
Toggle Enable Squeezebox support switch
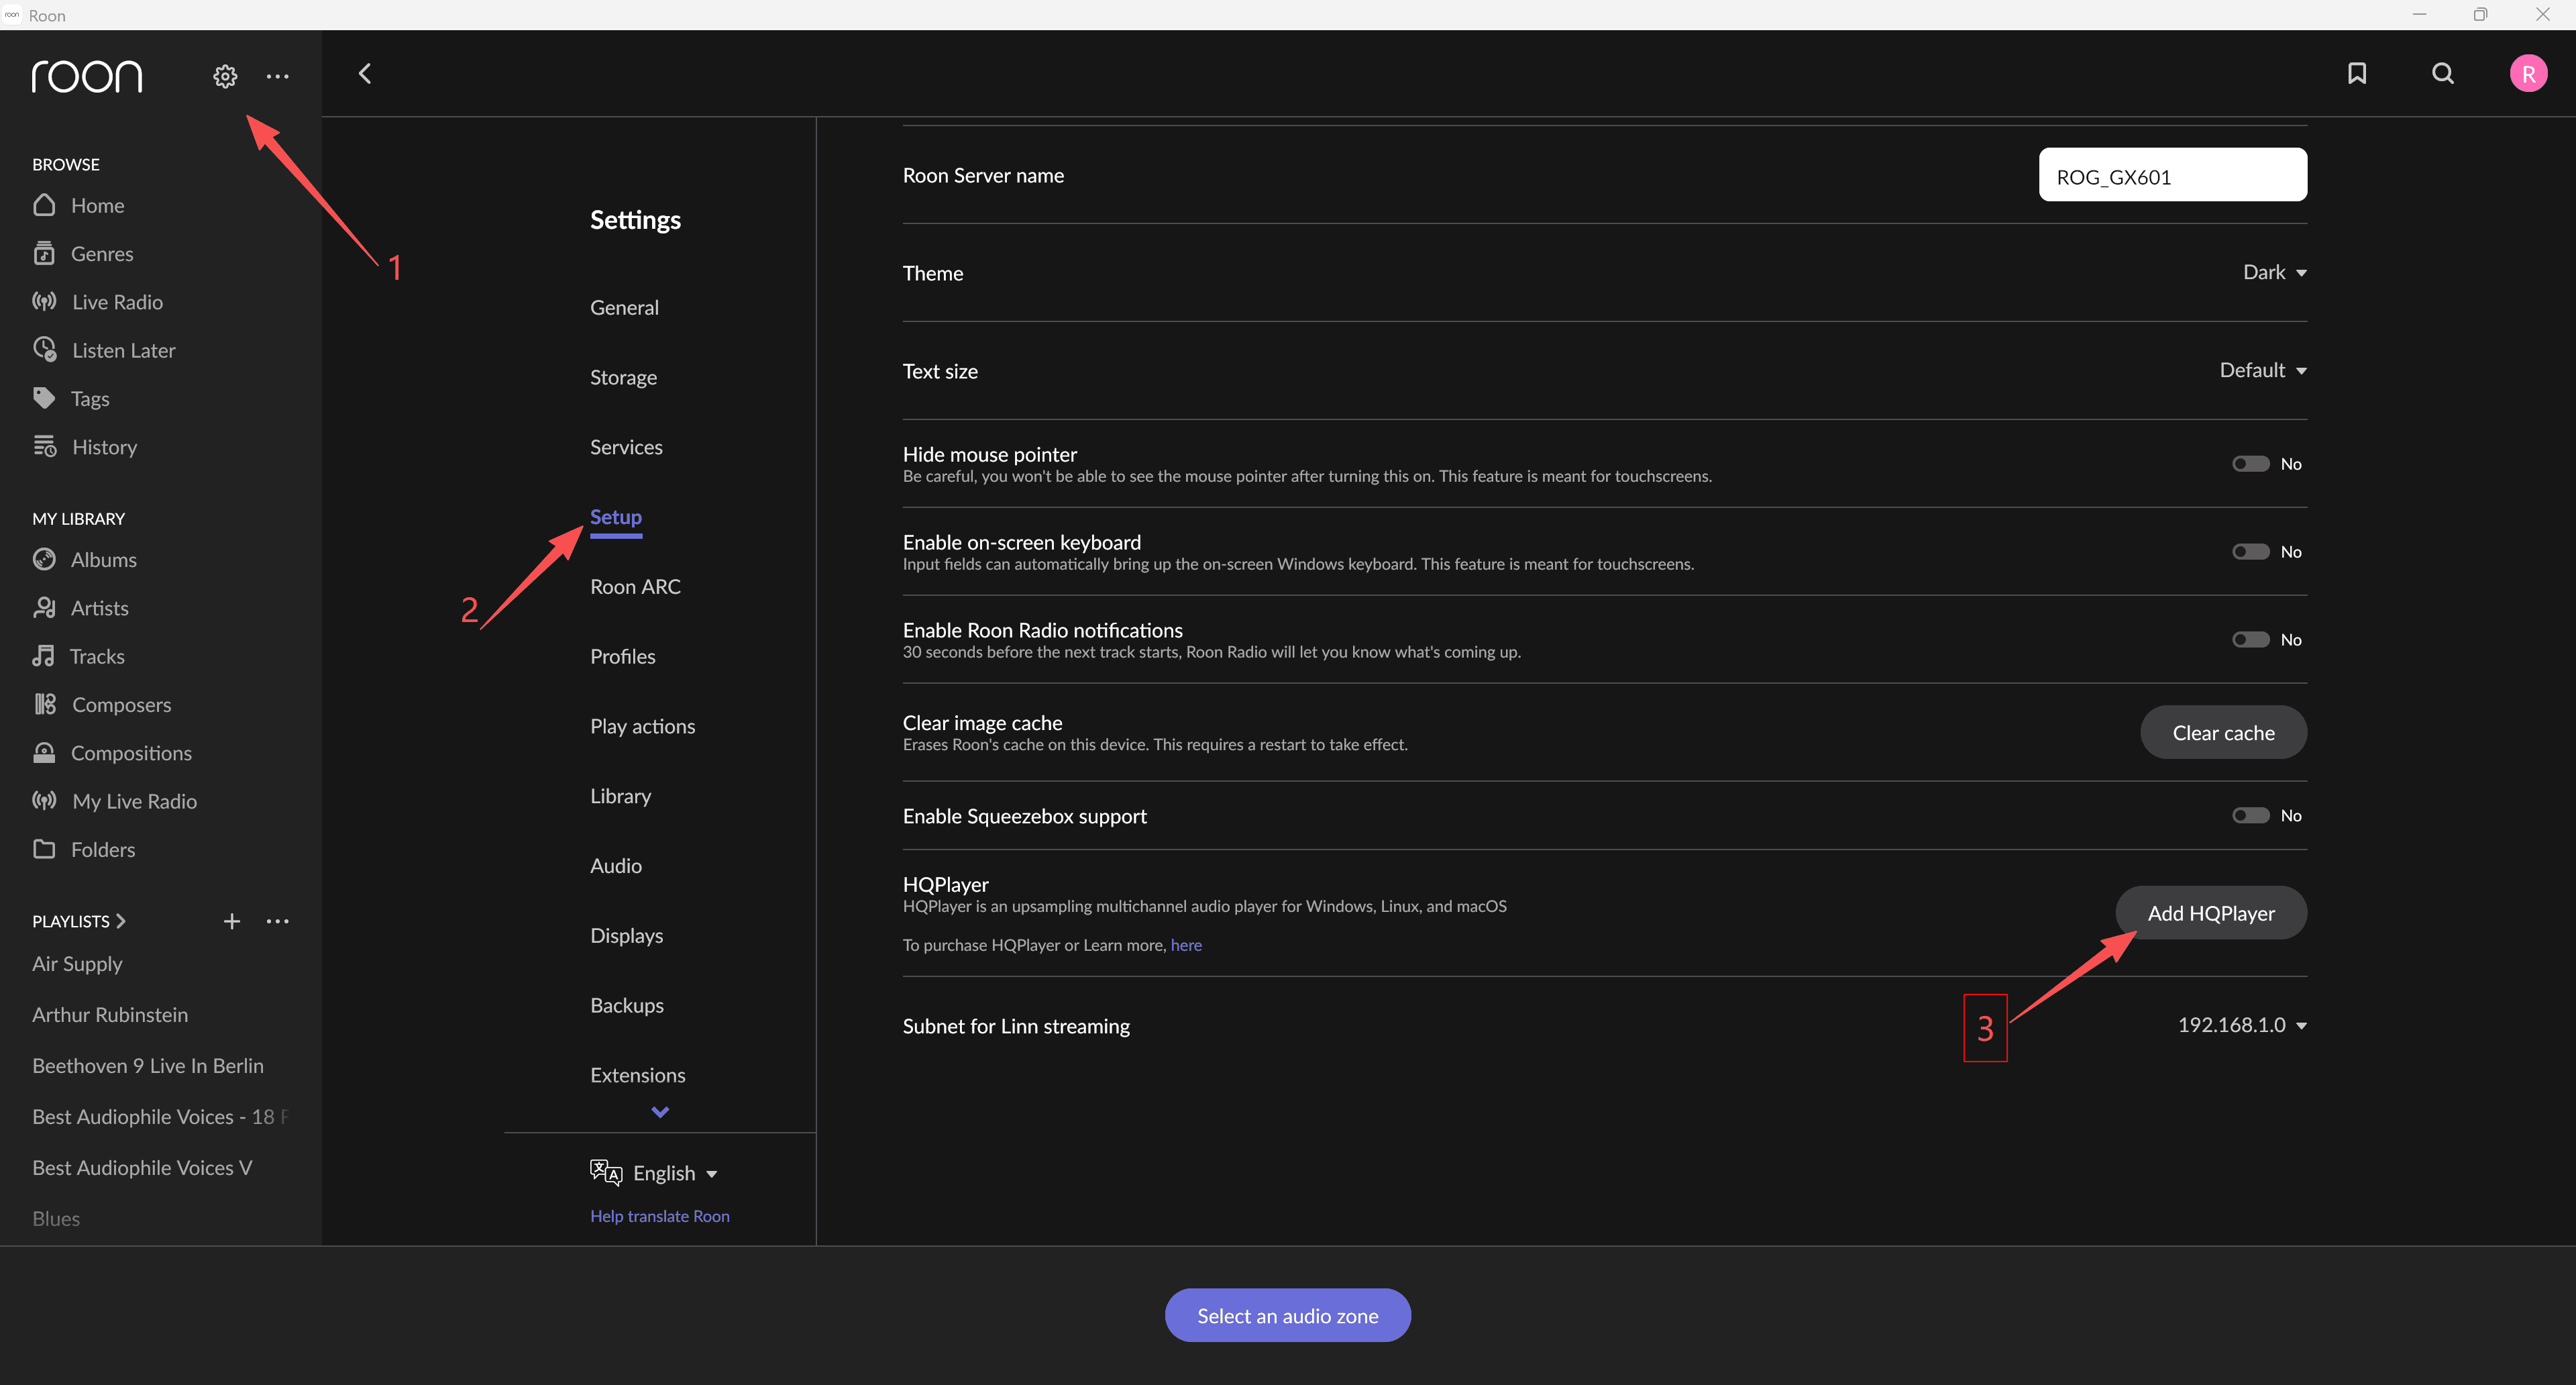2250,816
